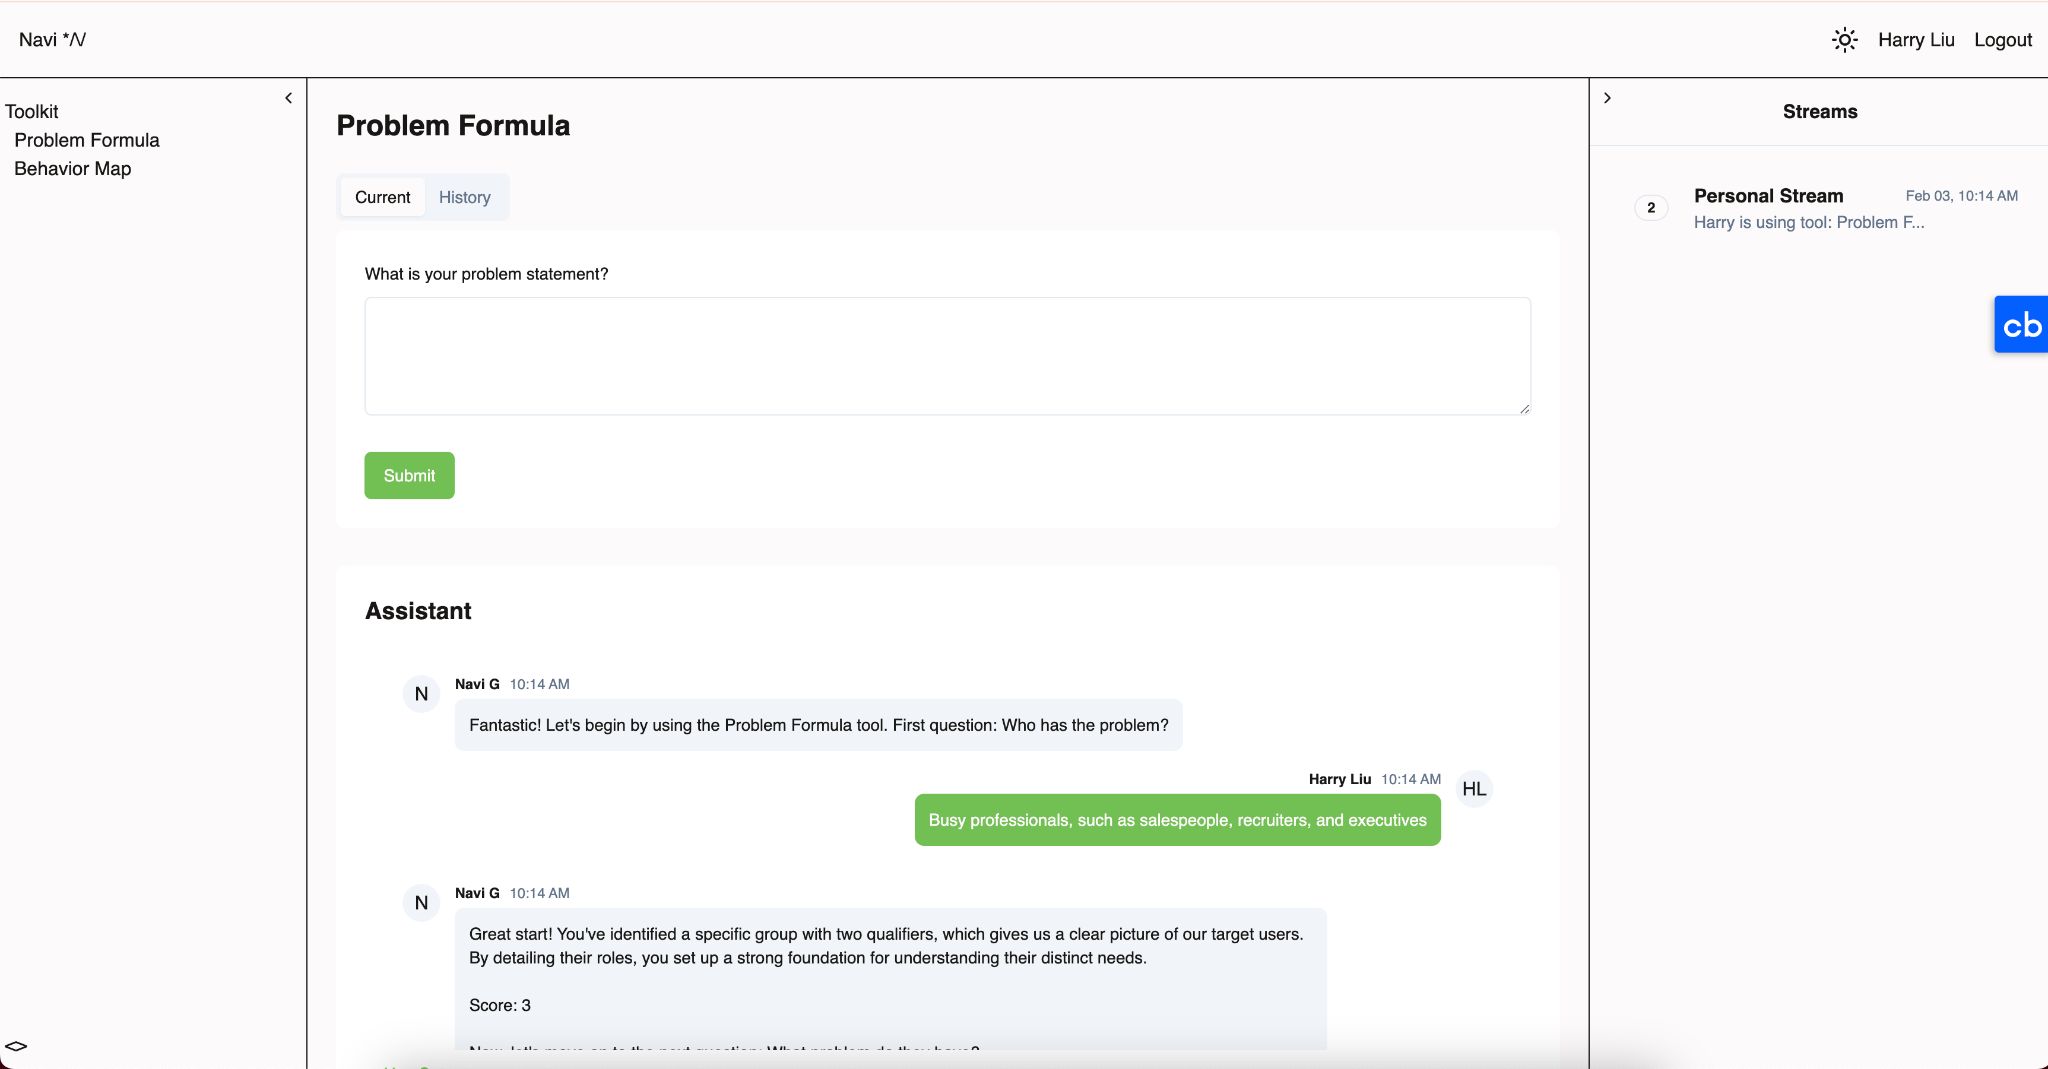Screen dimensions: 2048x1069
Task: Switch to the Current tab
Action: pyautogui.click(x=382, y=197)
